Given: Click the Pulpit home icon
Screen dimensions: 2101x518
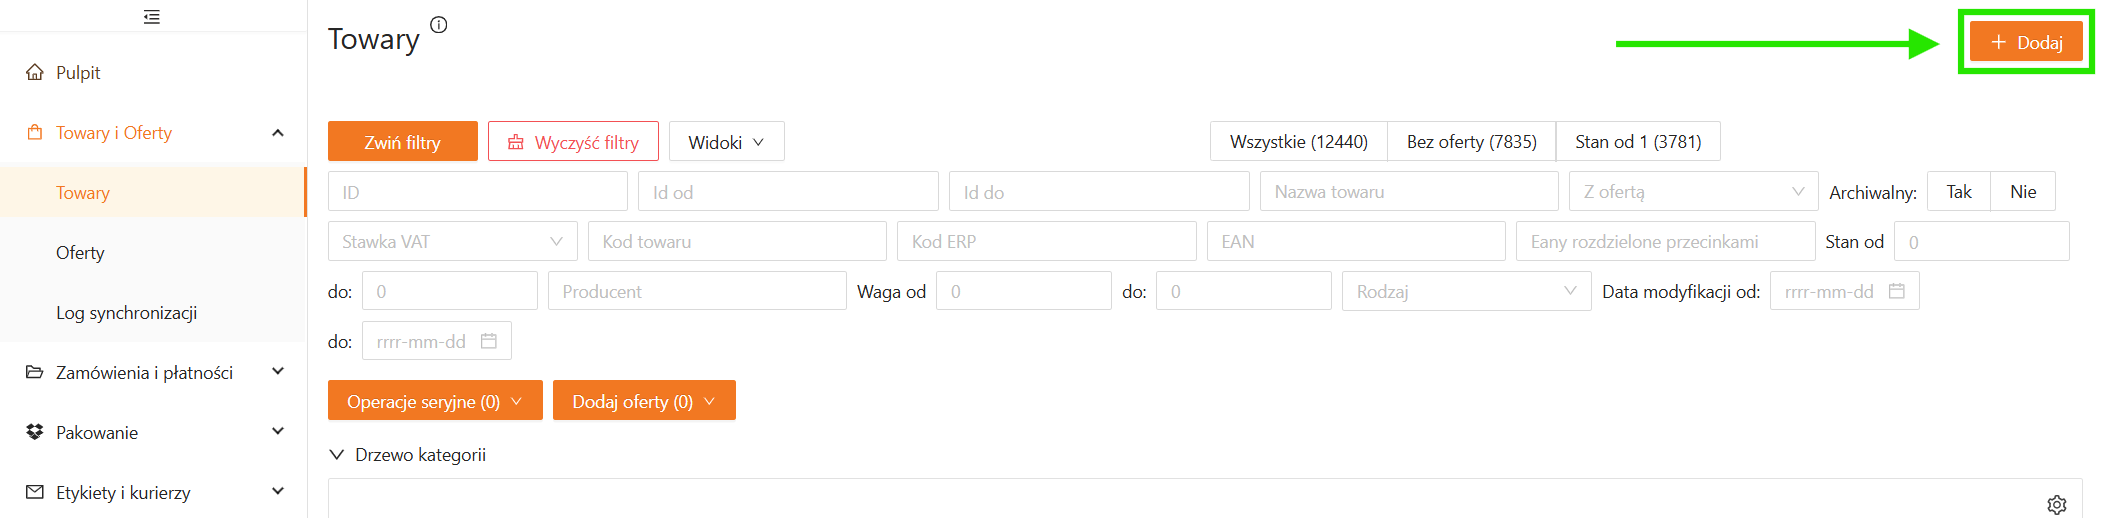Looking at the screenshot, I should pos(35,72).
